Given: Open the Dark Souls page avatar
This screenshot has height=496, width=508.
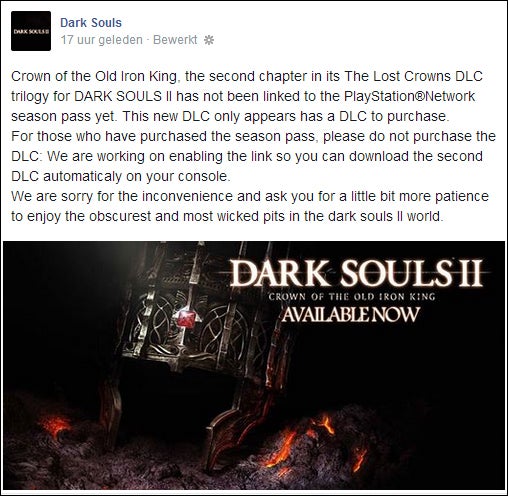Looking at the screenshot, I should (x=31, y=31).
